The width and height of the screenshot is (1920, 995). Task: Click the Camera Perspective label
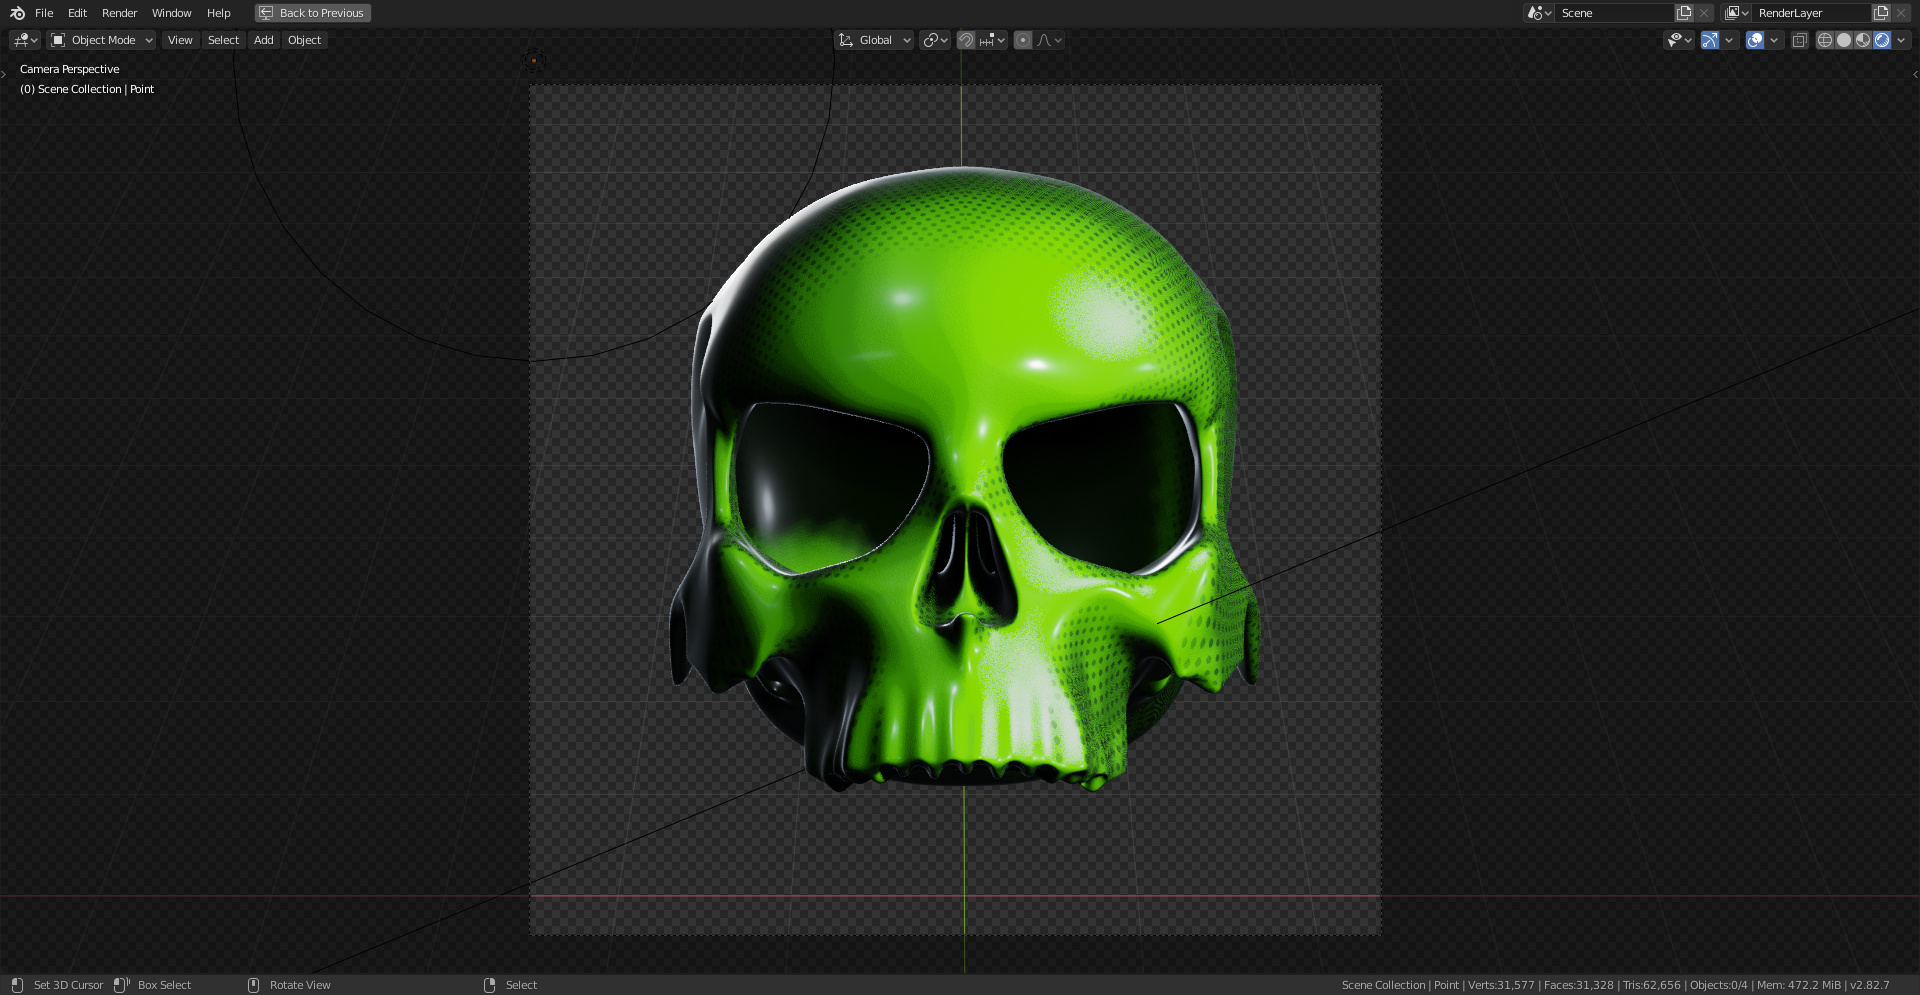69,69
